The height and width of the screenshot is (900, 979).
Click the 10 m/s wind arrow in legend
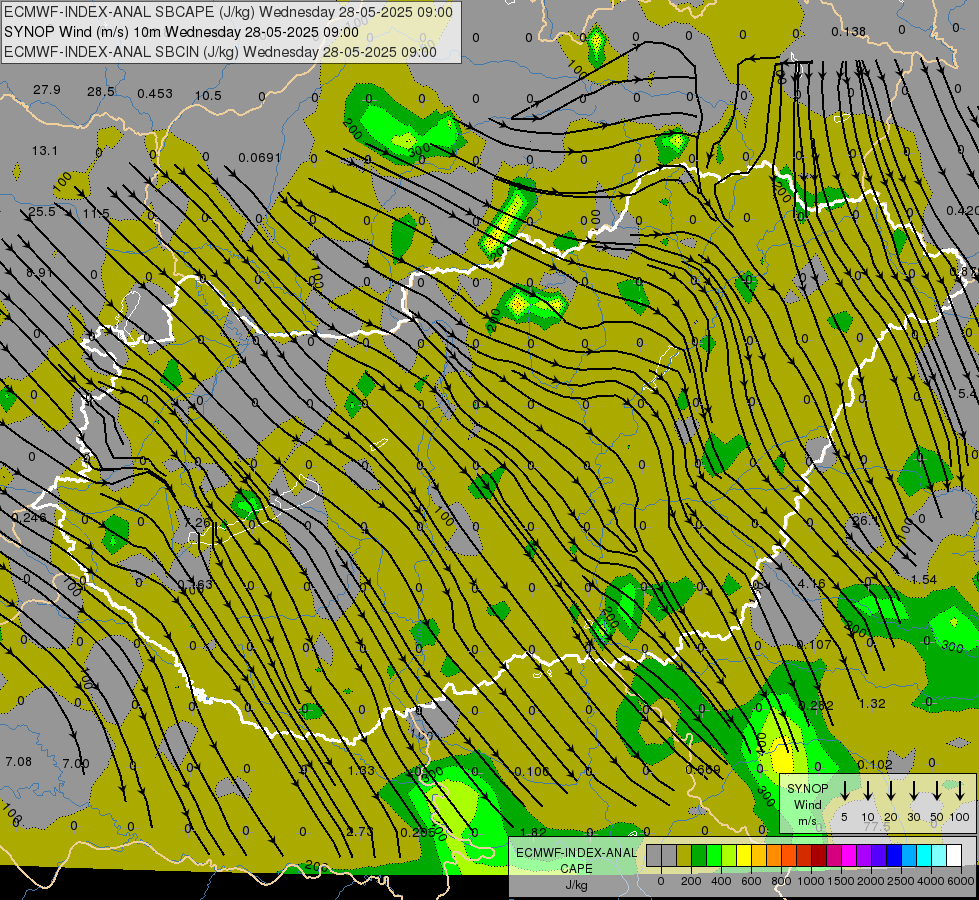[867, 790]
